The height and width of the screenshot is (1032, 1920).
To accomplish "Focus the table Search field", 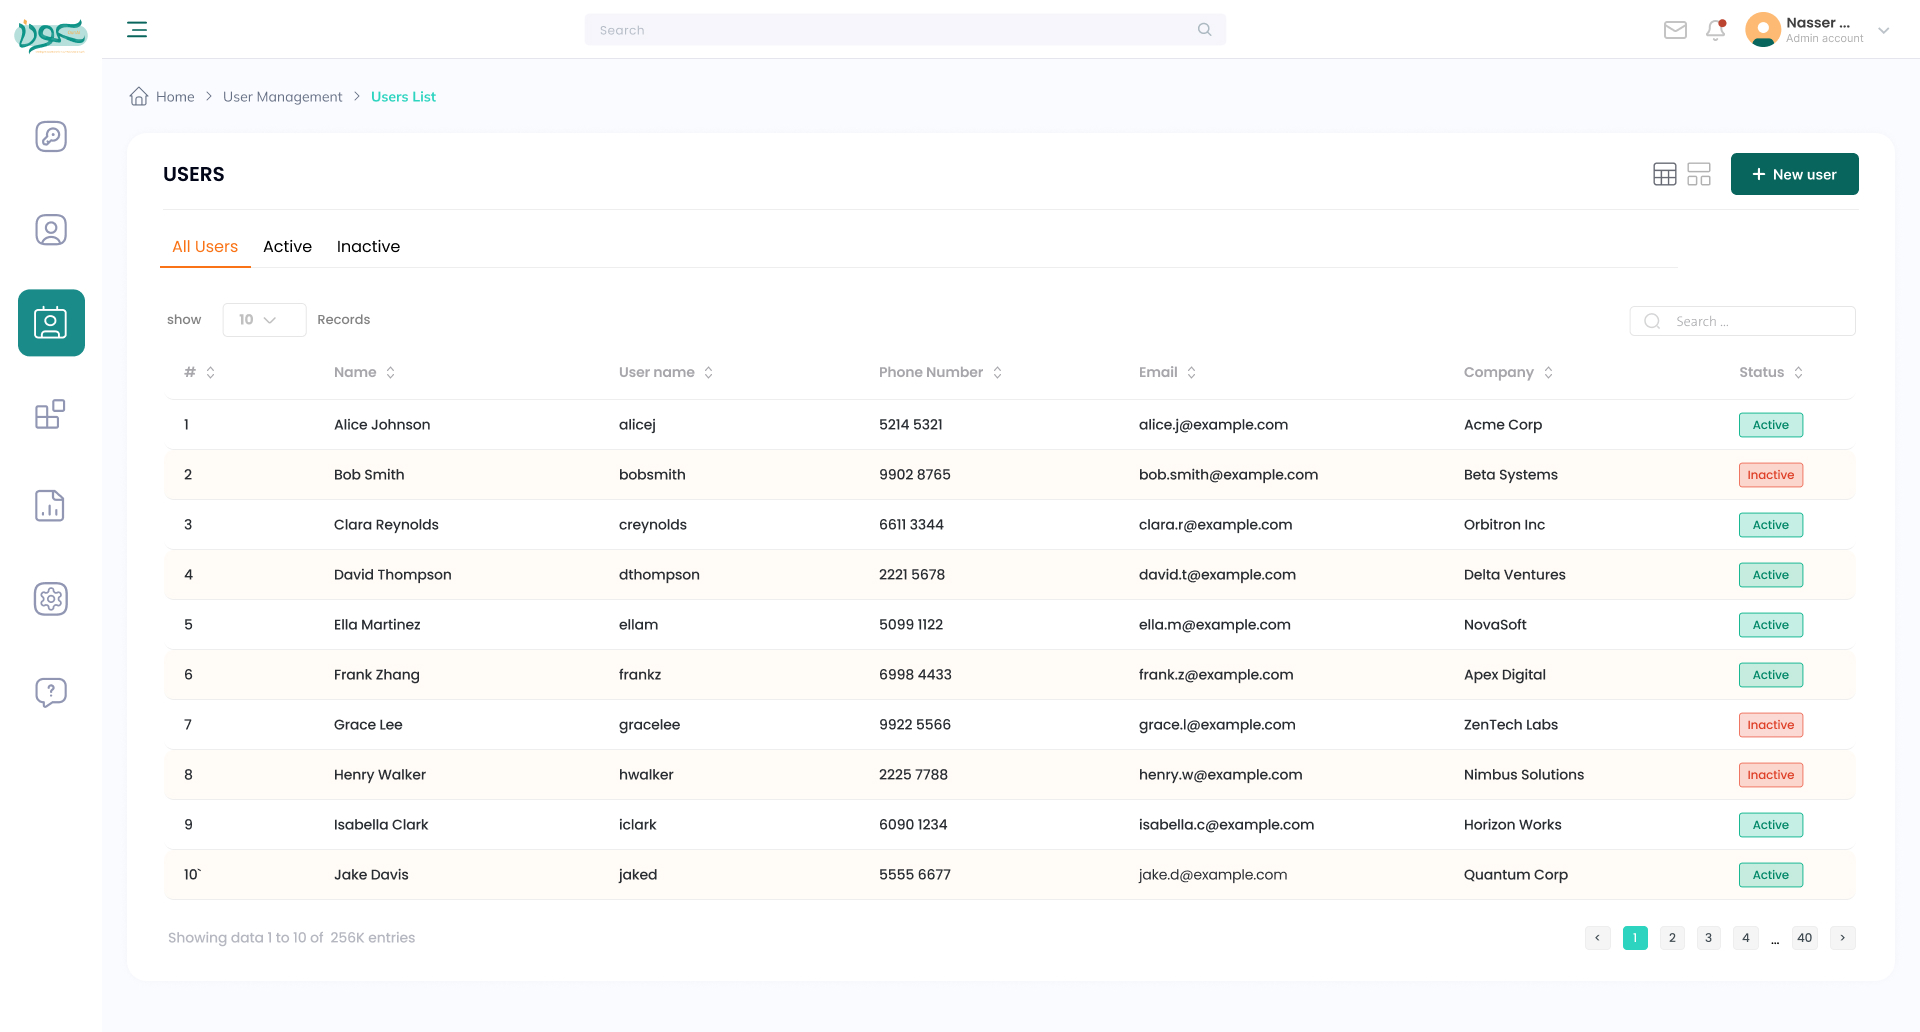I will pos(1742,321).
